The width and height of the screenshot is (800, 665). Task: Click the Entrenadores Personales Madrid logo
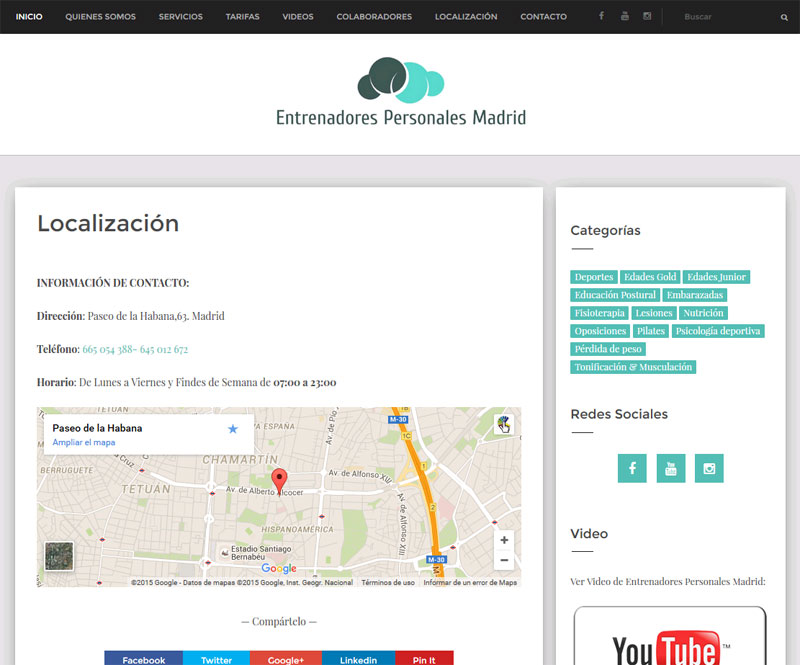point(400,93)
